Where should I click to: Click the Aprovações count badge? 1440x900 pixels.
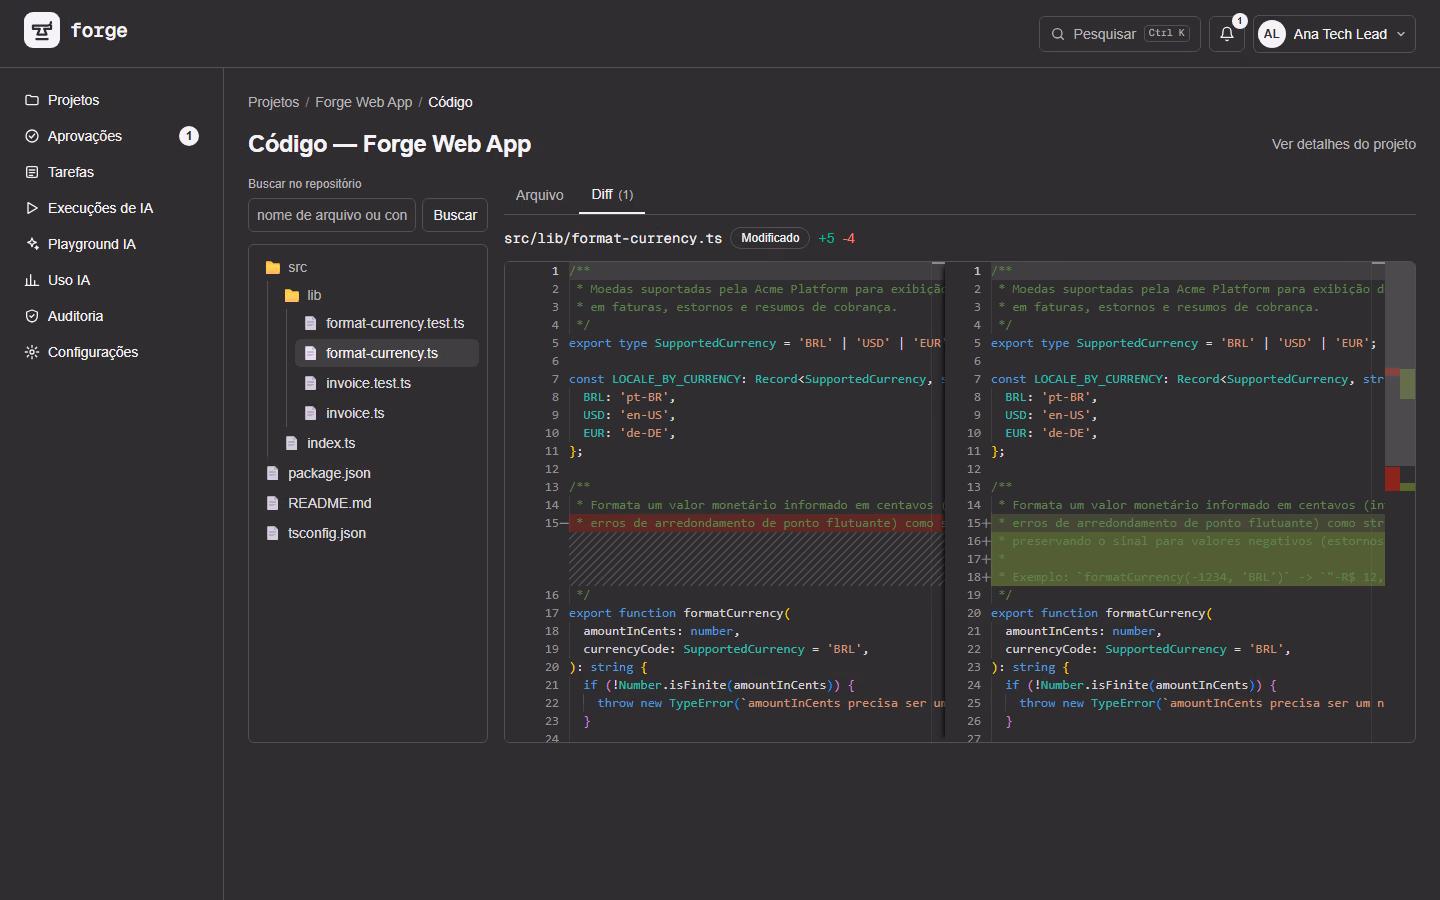point(189,136)
